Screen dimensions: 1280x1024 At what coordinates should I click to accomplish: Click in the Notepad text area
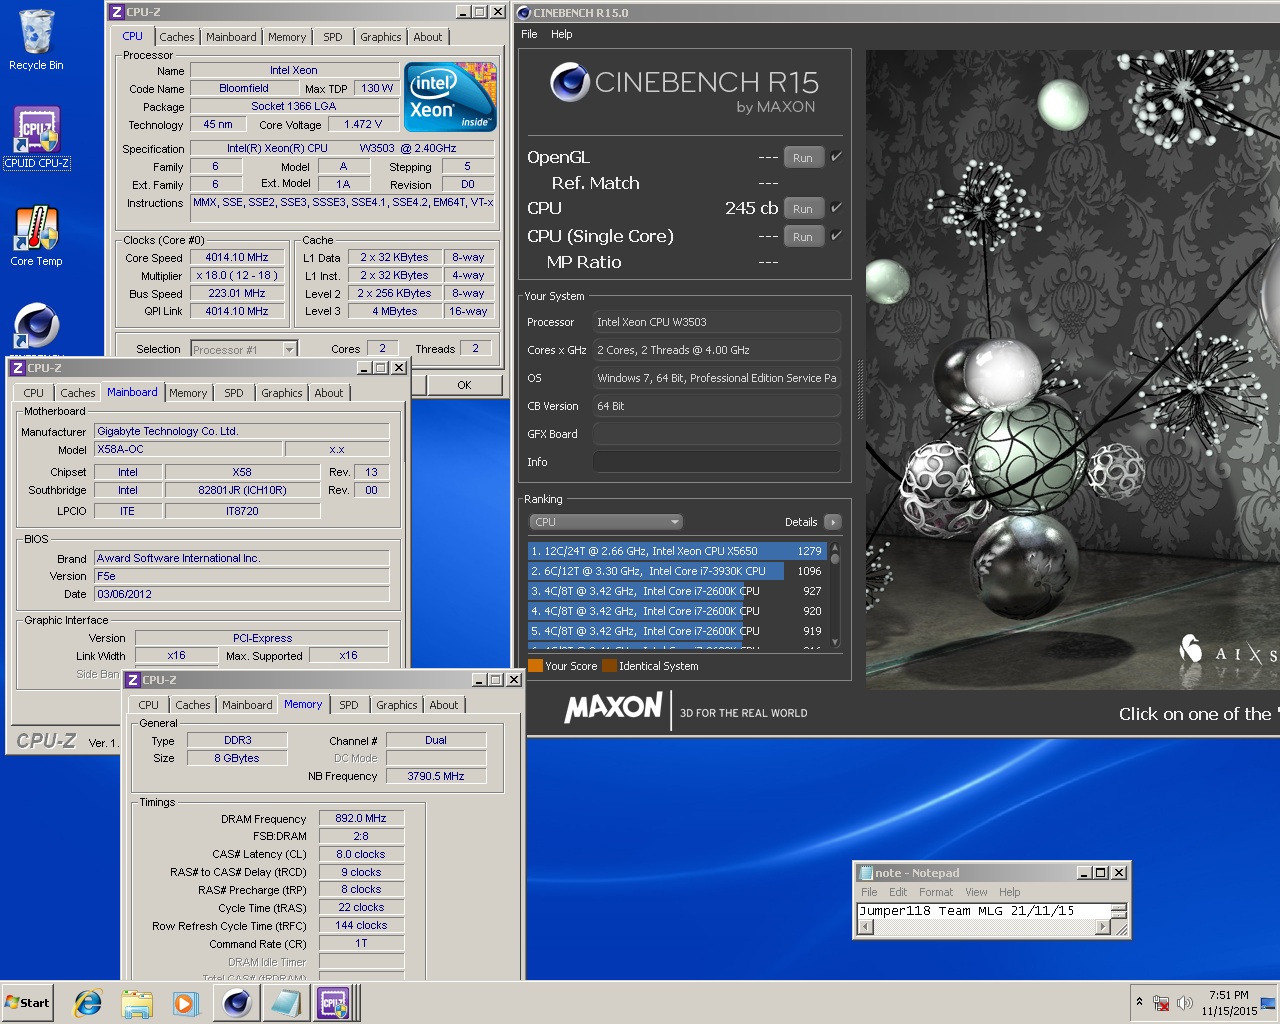pos(984,911)
